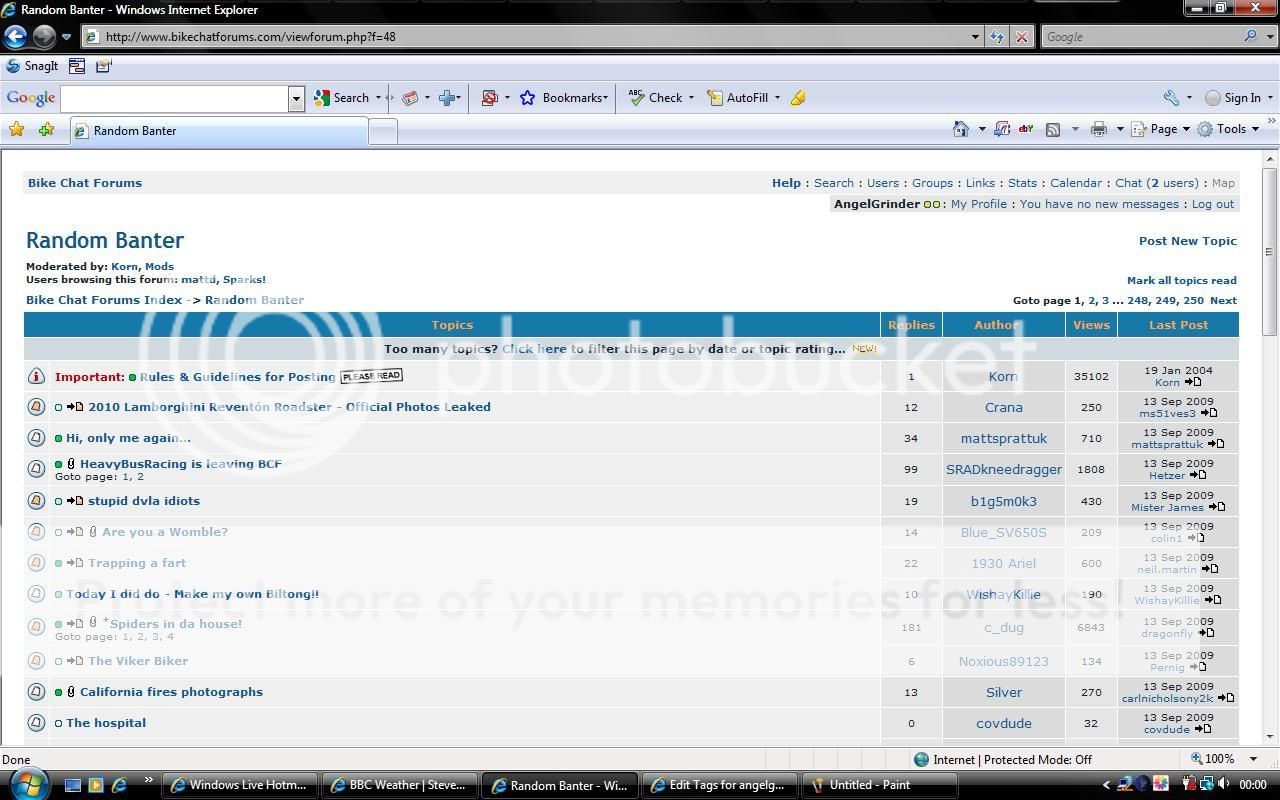Click the Post New Topic link
The height and width of the screenshot is (800, 1280).
point(1187,241)
